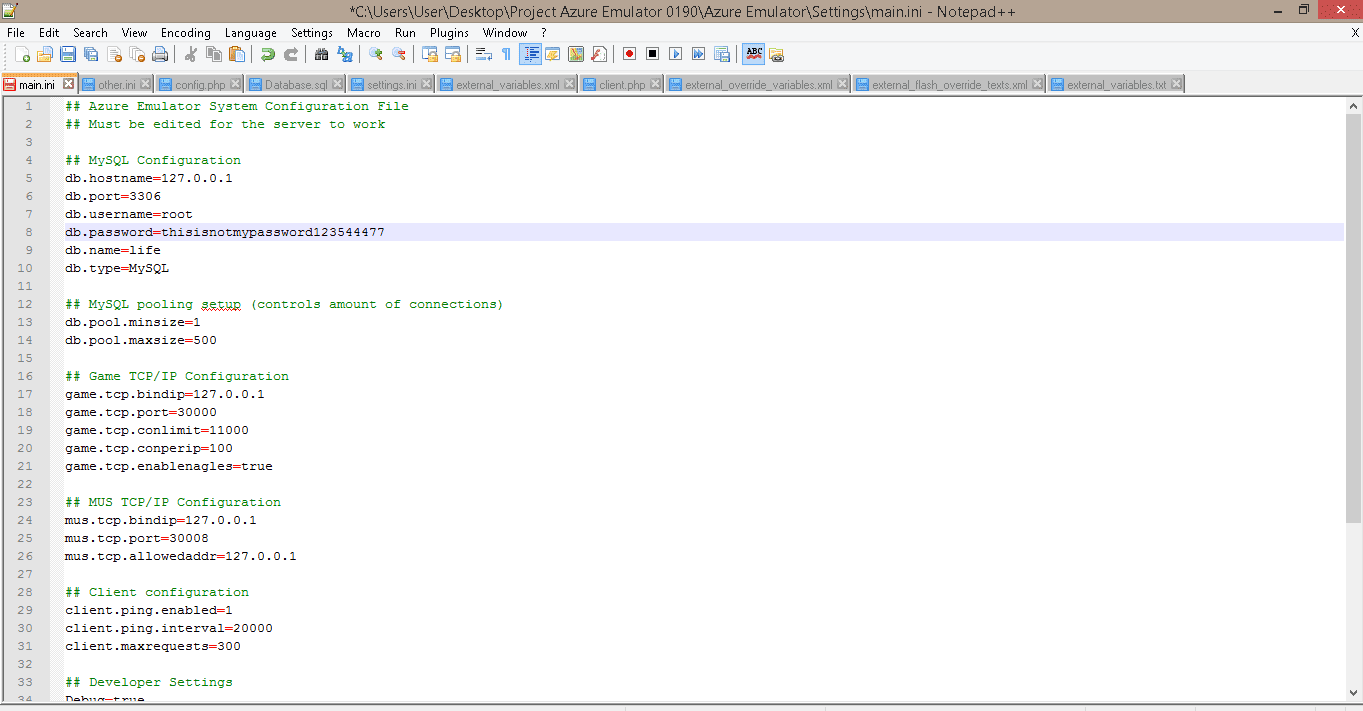This screenshot has width=1363, height=711.
Task: Switch to the client.php tab
Action: click(622, 85)
